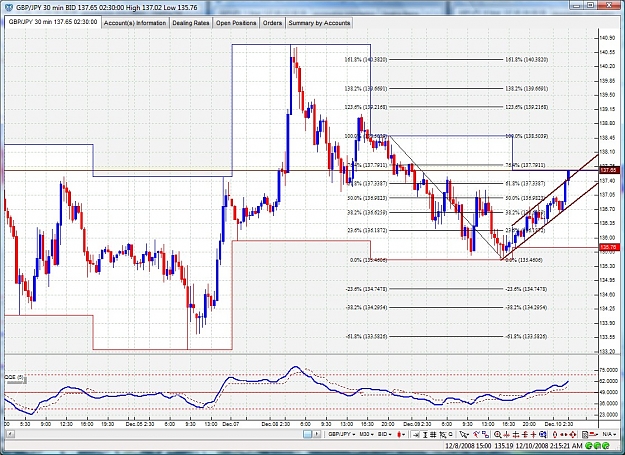Viewport: 625px width, 455px height.
Task: Open the GBP/JPY symbol dropdown
Action: 342,434
